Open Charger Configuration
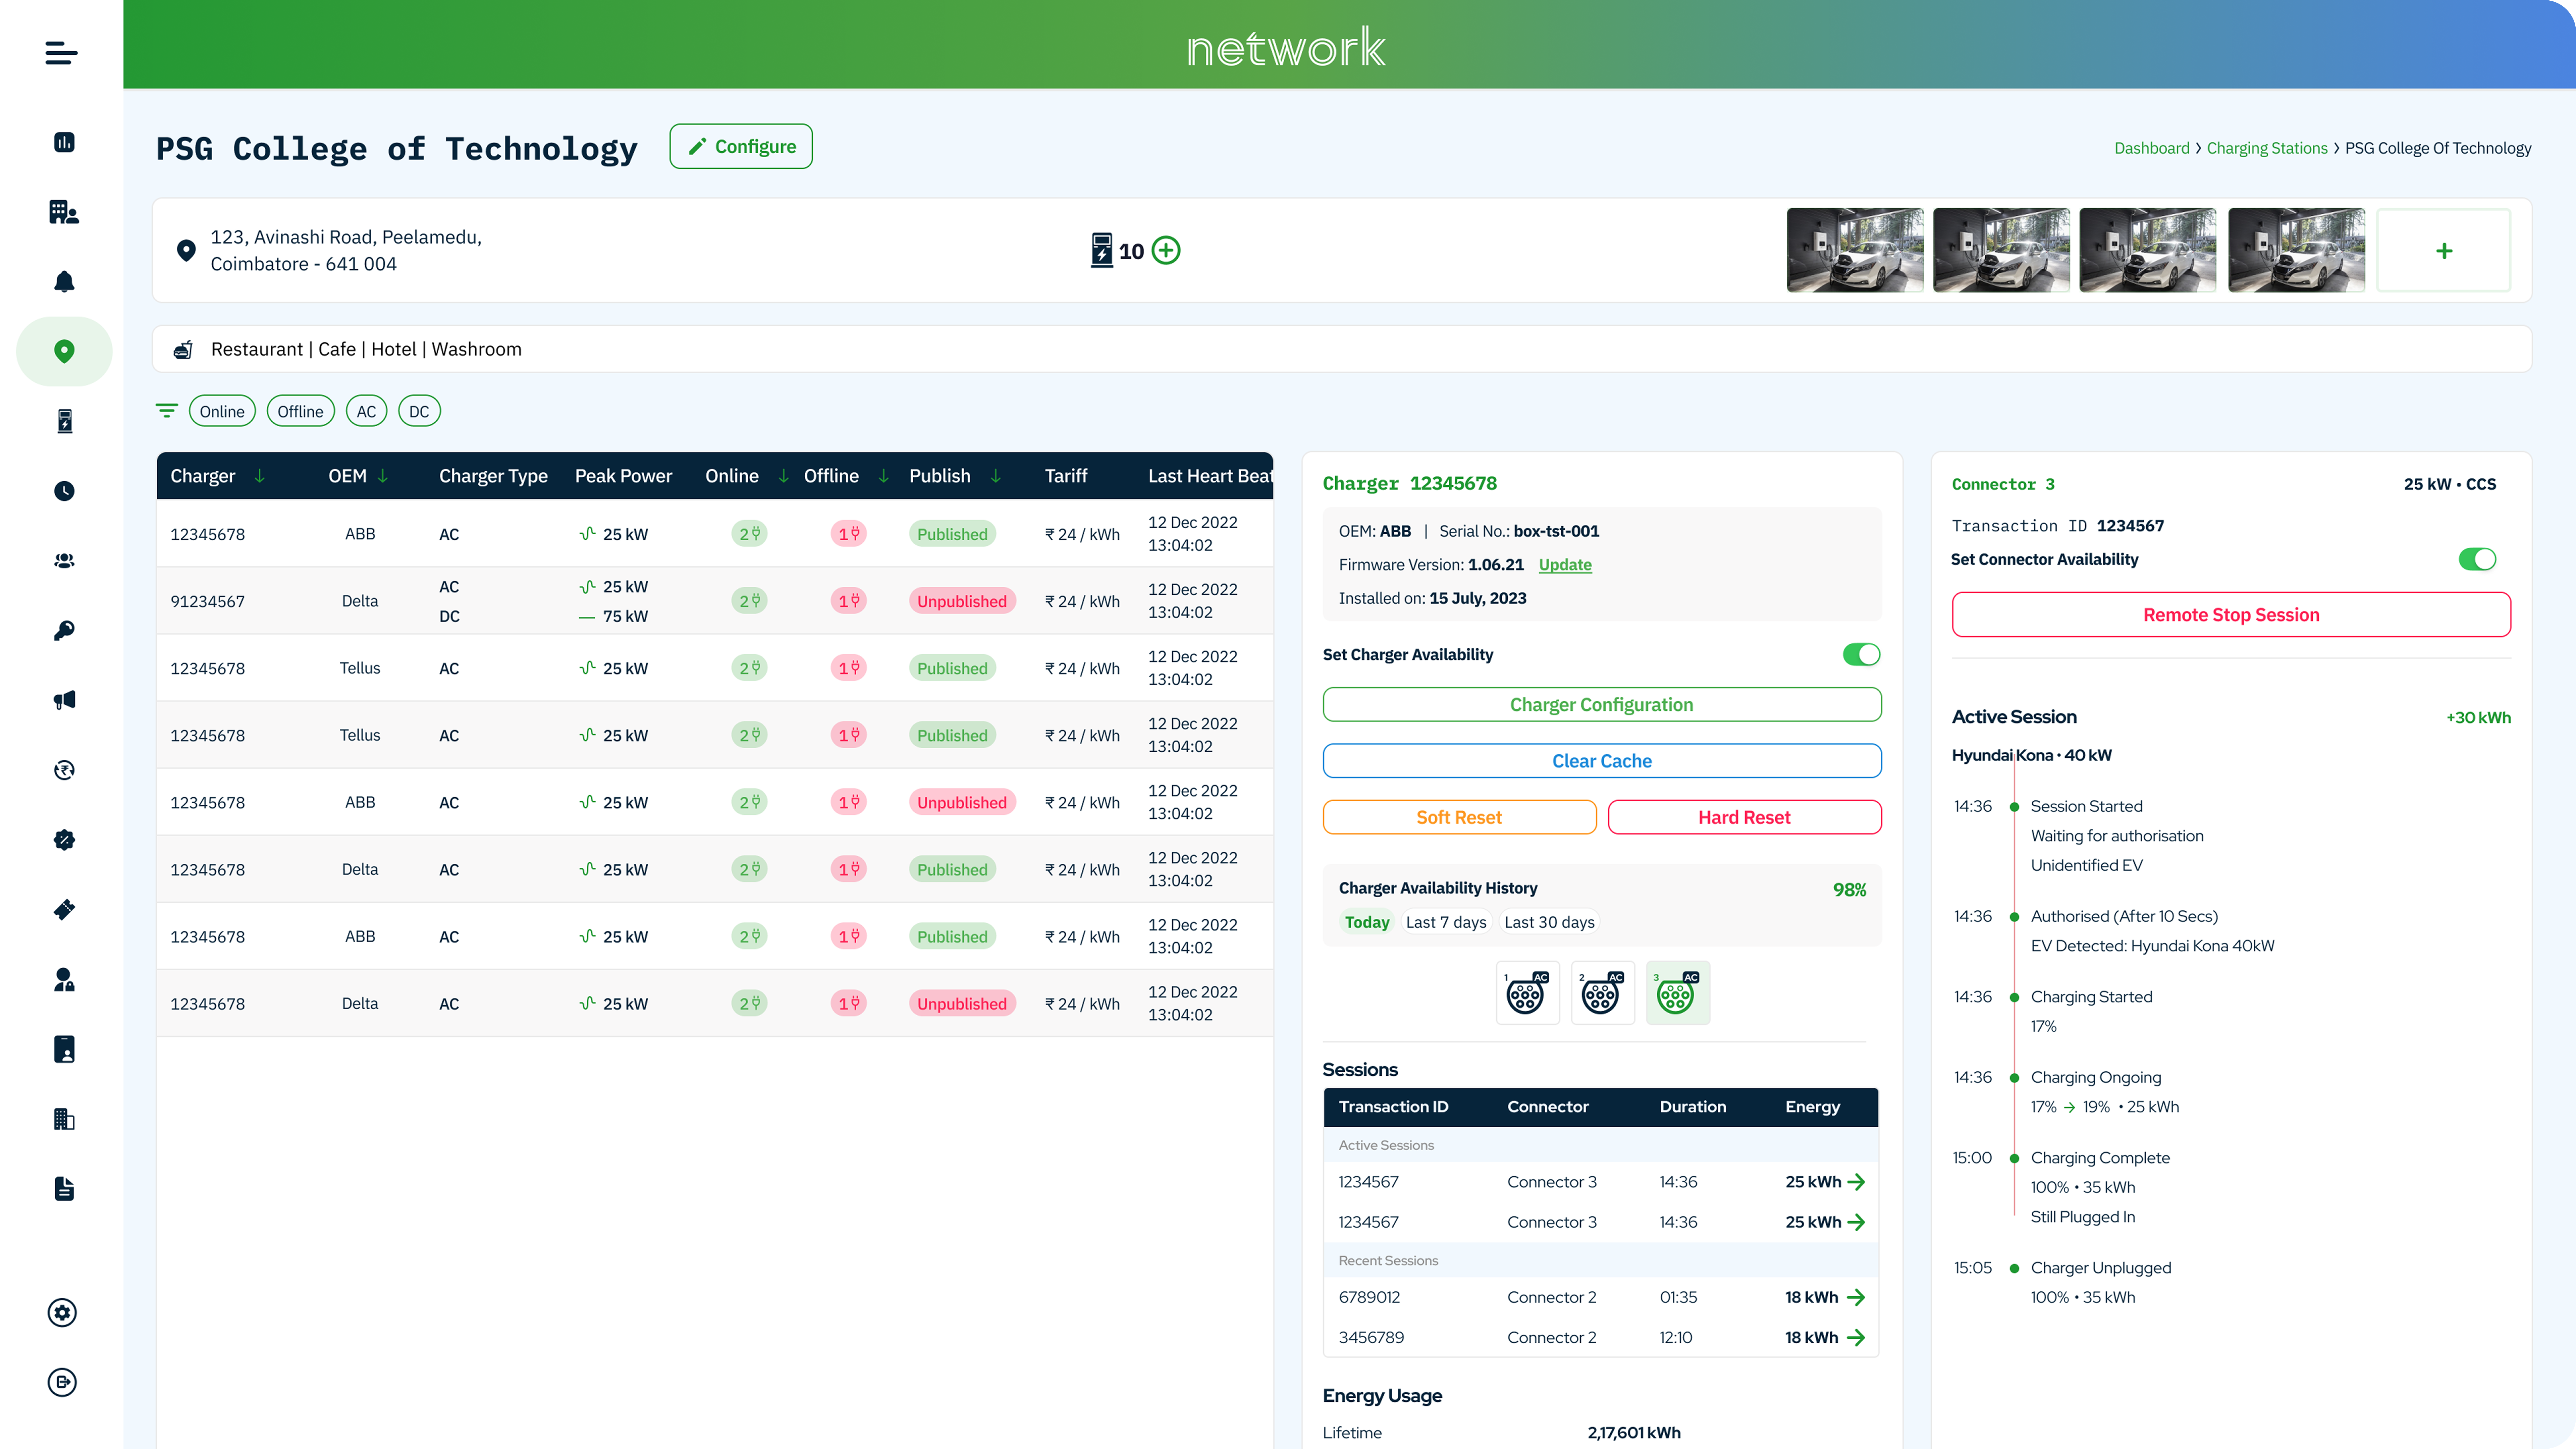 pos(1602,704)
